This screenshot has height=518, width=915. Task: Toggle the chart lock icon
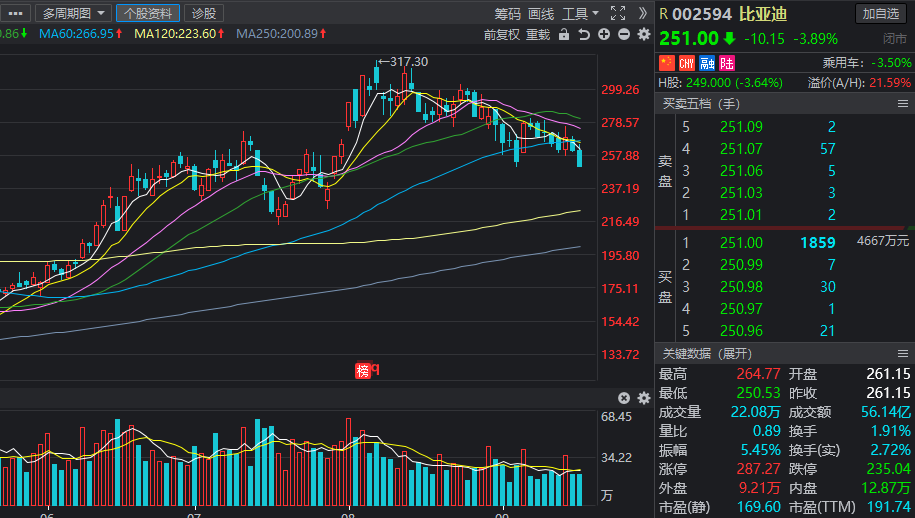(564, 34)
